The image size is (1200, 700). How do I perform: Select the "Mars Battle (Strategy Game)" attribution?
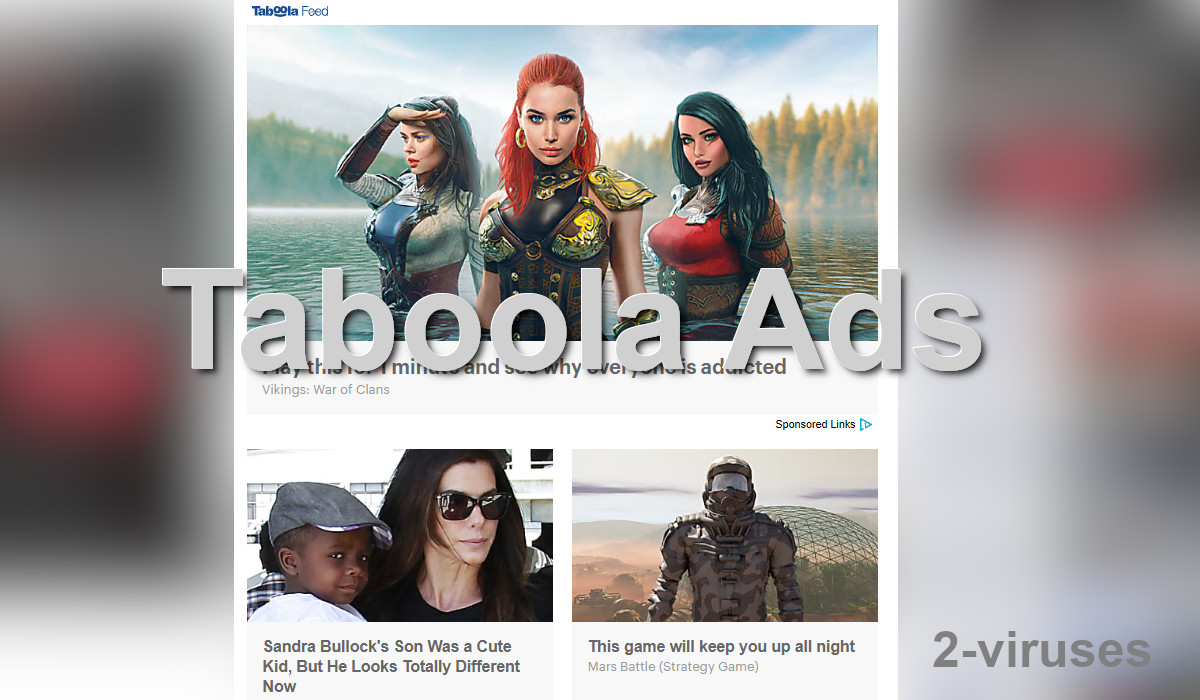(x=673, y=666)
